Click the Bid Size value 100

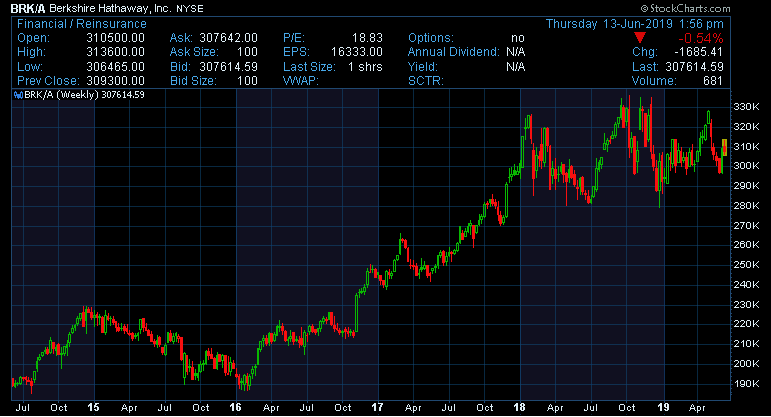point(247,81)
